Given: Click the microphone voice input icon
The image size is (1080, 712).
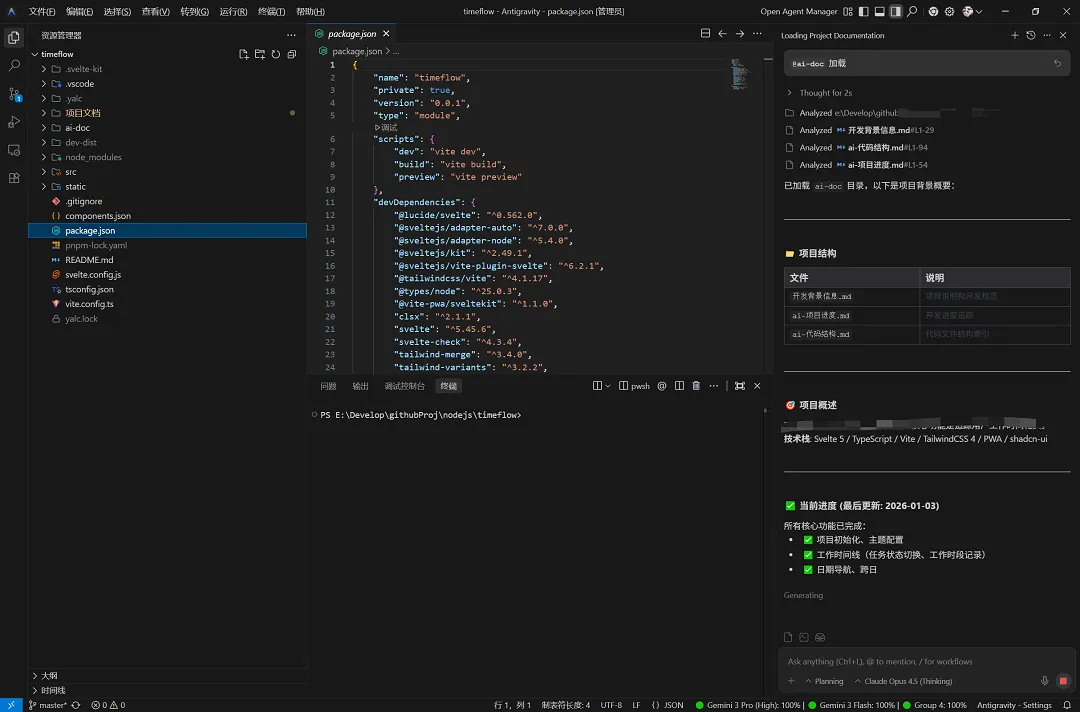Looking at the screenshot, I should 1045,681.
